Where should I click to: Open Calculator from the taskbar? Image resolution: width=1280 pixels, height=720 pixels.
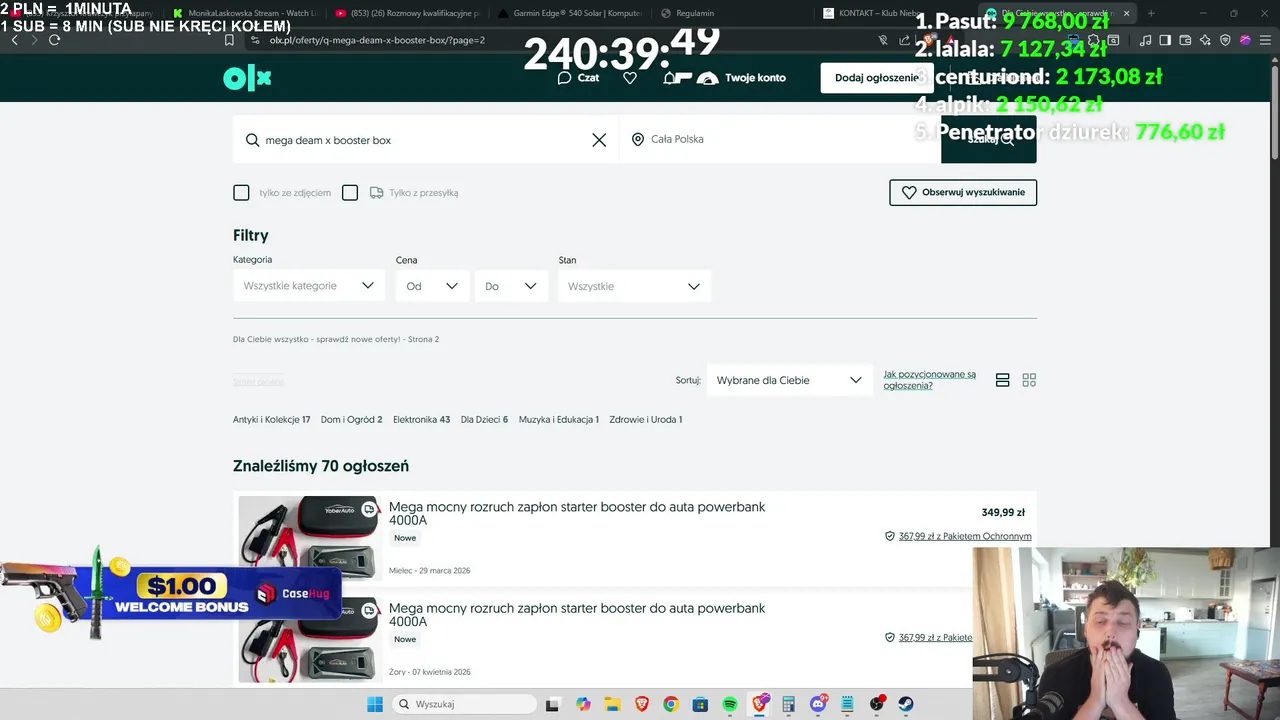pos(789,704)
